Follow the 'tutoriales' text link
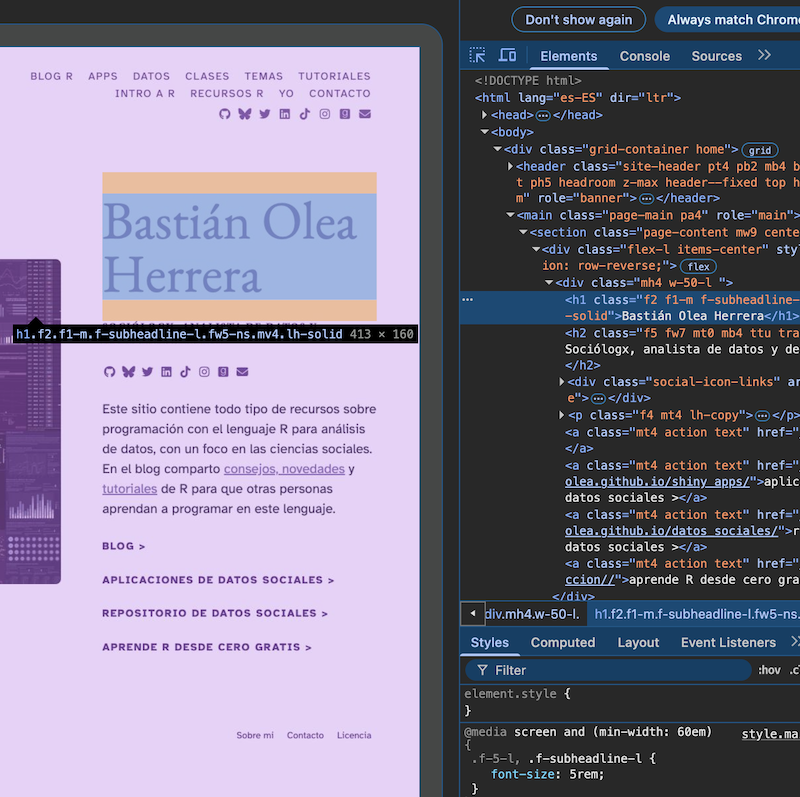 point(130,489)
